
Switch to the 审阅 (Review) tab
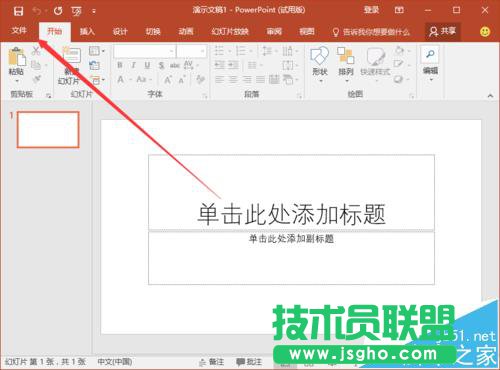274,31
